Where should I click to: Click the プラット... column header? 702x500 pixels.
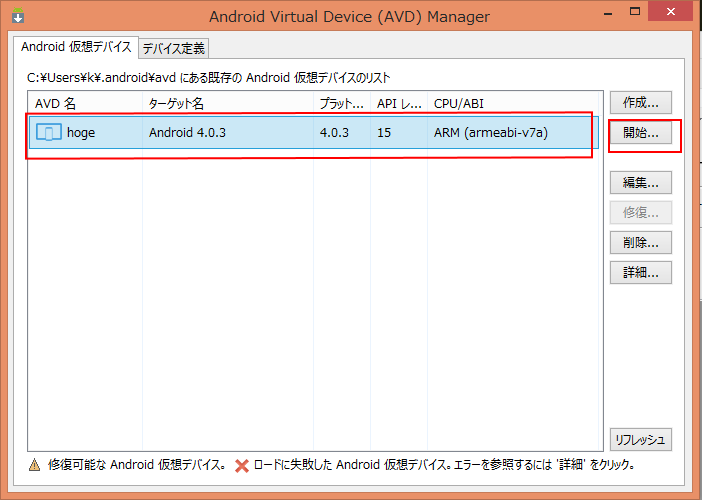(342, 104)
